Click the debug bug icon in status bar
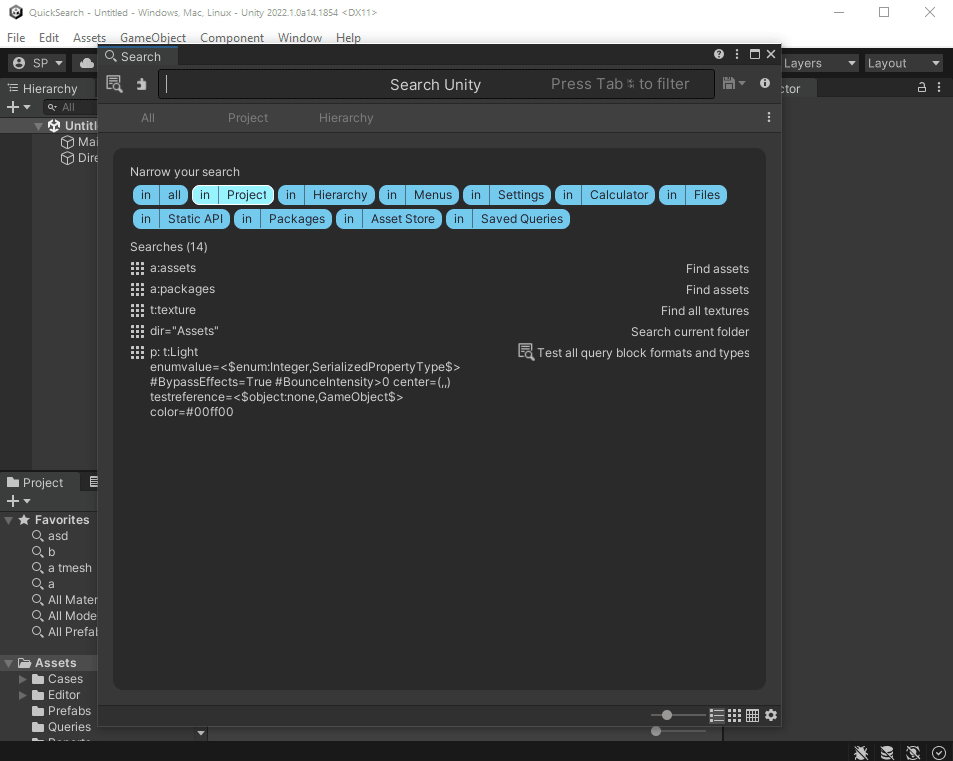Screen dimensions: 953x761 click(861, 752)
